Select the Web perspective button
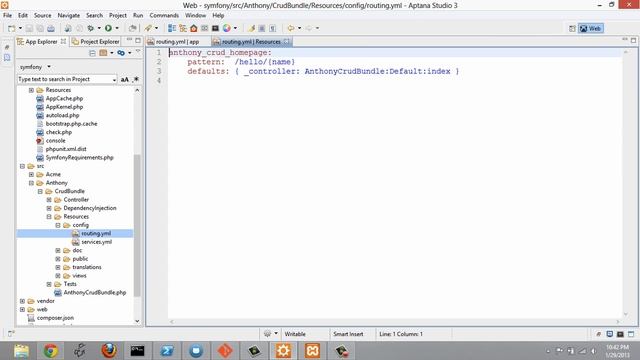Image resolution: width=640 pixels, height=360 pixels. [x=591, y=28]
